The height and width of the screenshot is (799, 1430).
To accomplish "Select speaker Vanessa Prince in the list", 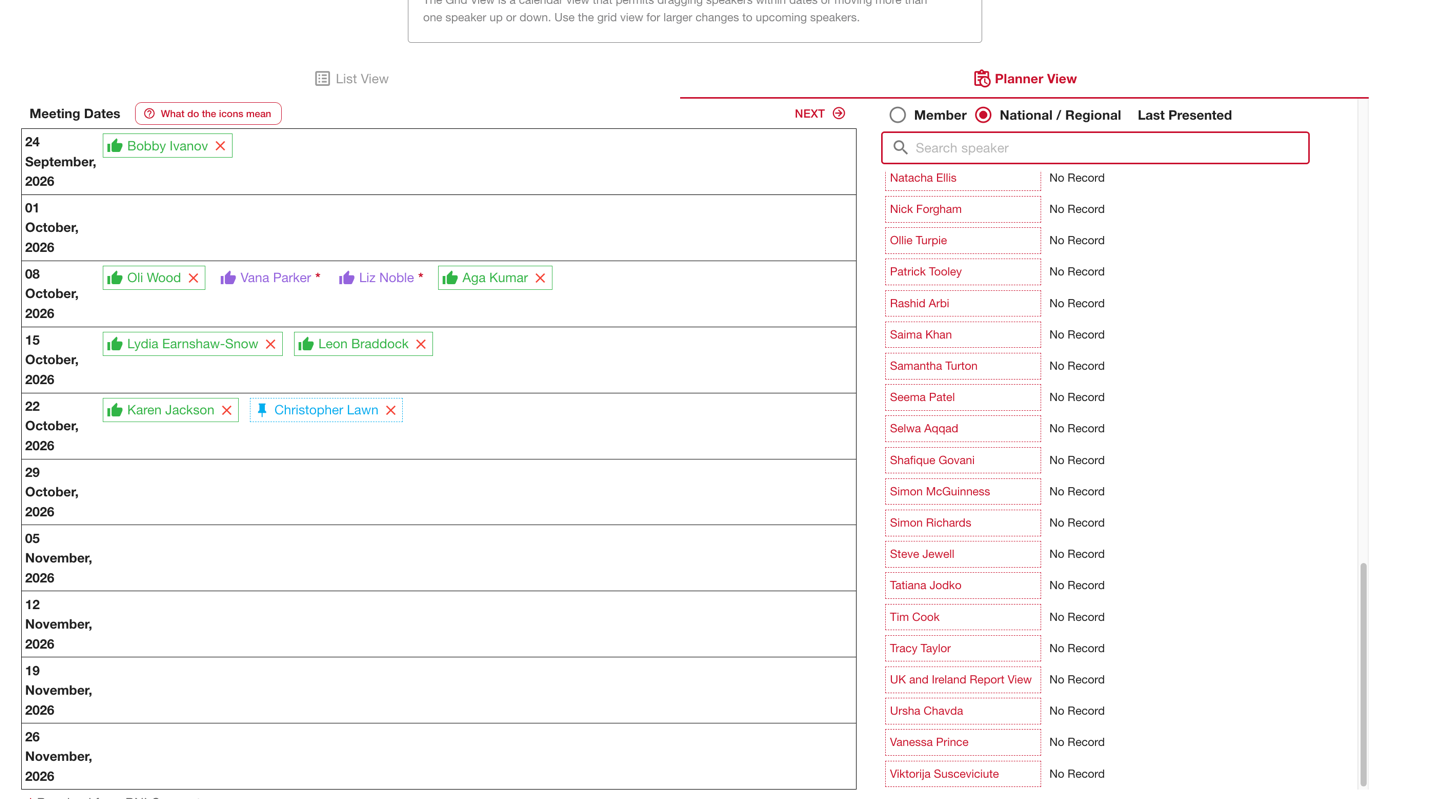I will 962,742.
